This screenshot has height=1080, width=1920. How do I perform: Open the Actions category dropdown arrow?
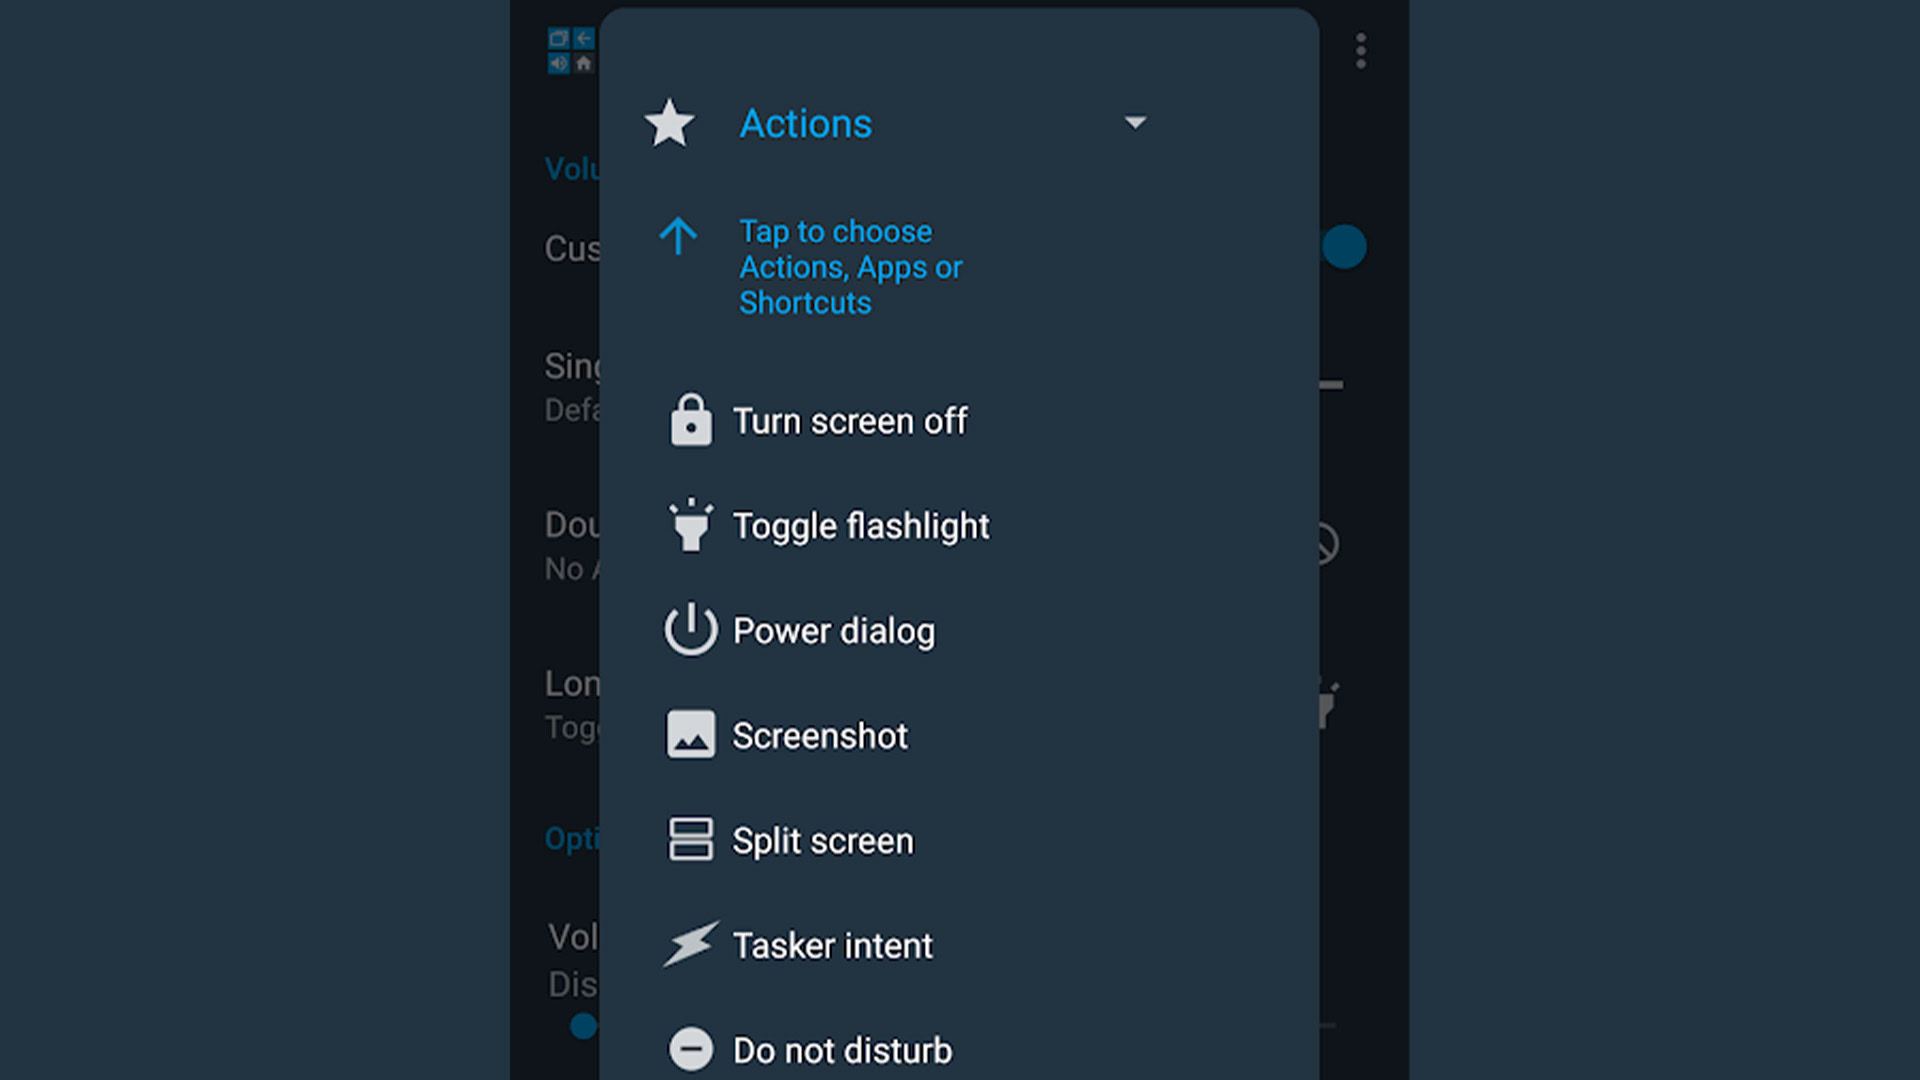coord(1135,123)
